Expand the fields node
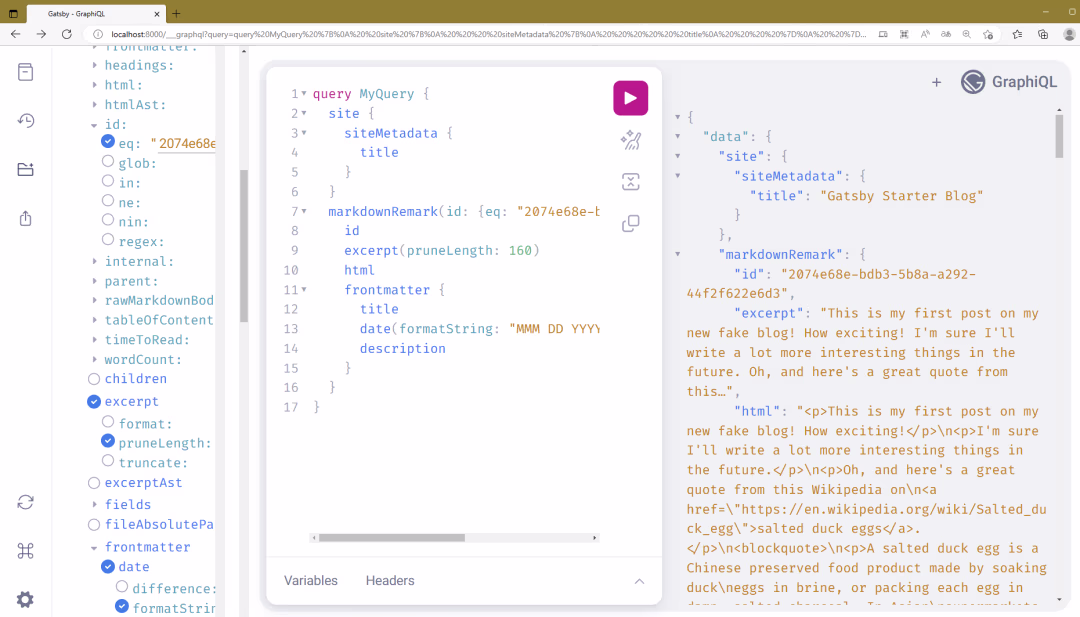 point(95,505)
